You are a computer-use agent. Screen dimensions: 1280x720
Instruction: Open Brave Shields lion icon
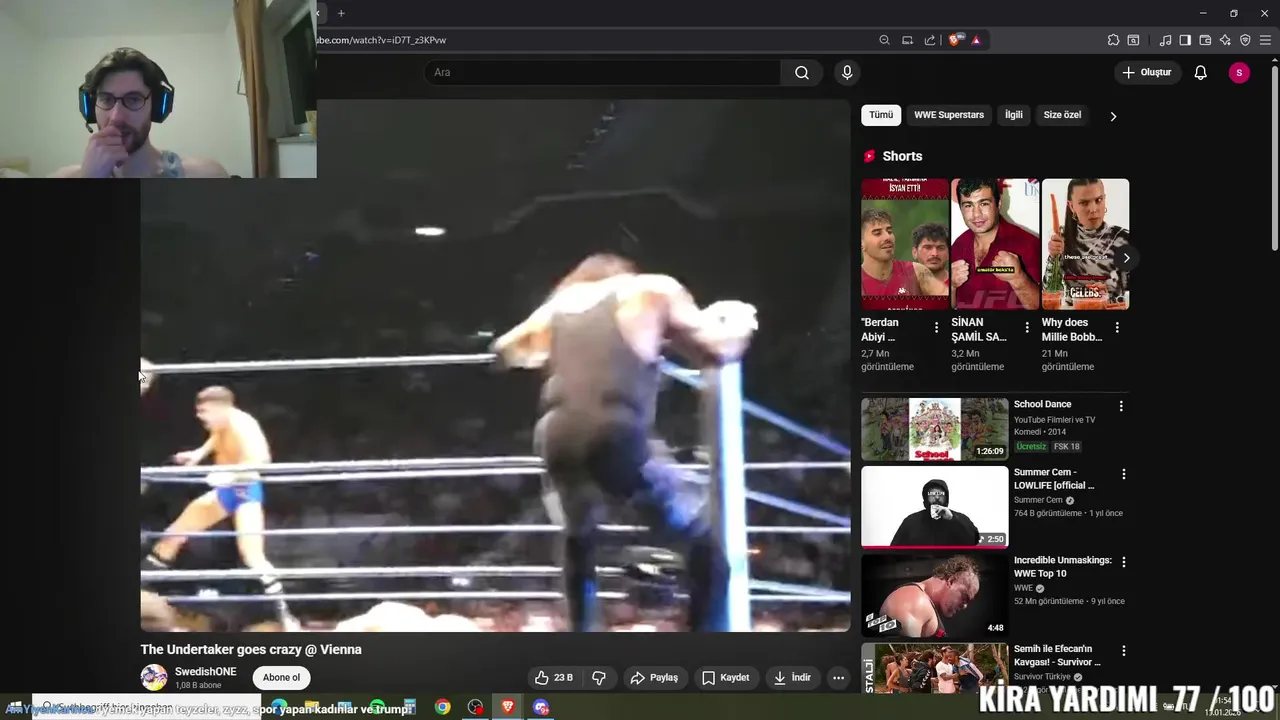pyautogui.click(x=956, y=40)
